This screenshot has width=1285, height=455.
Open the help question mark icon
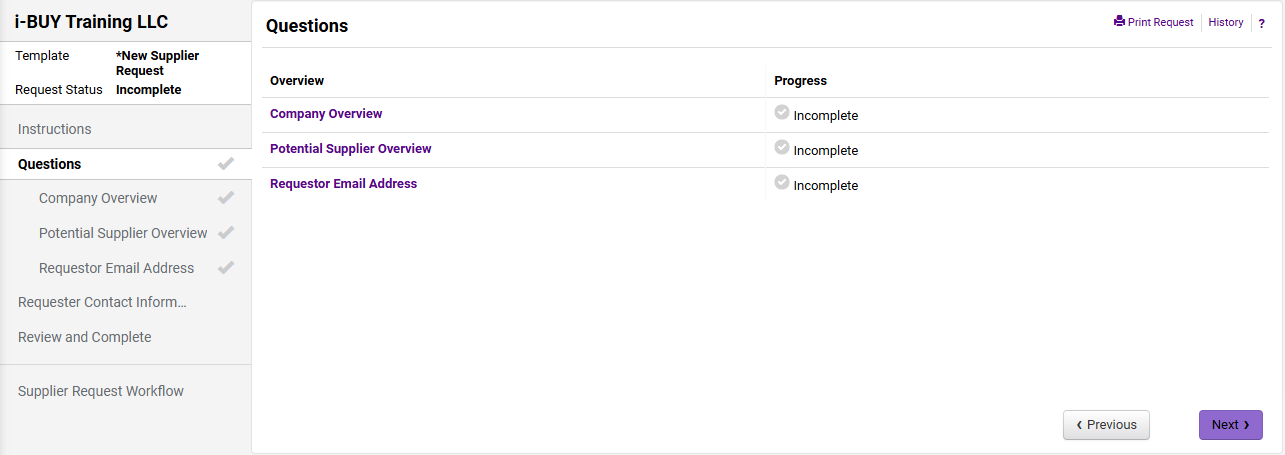pos(1261,23)
